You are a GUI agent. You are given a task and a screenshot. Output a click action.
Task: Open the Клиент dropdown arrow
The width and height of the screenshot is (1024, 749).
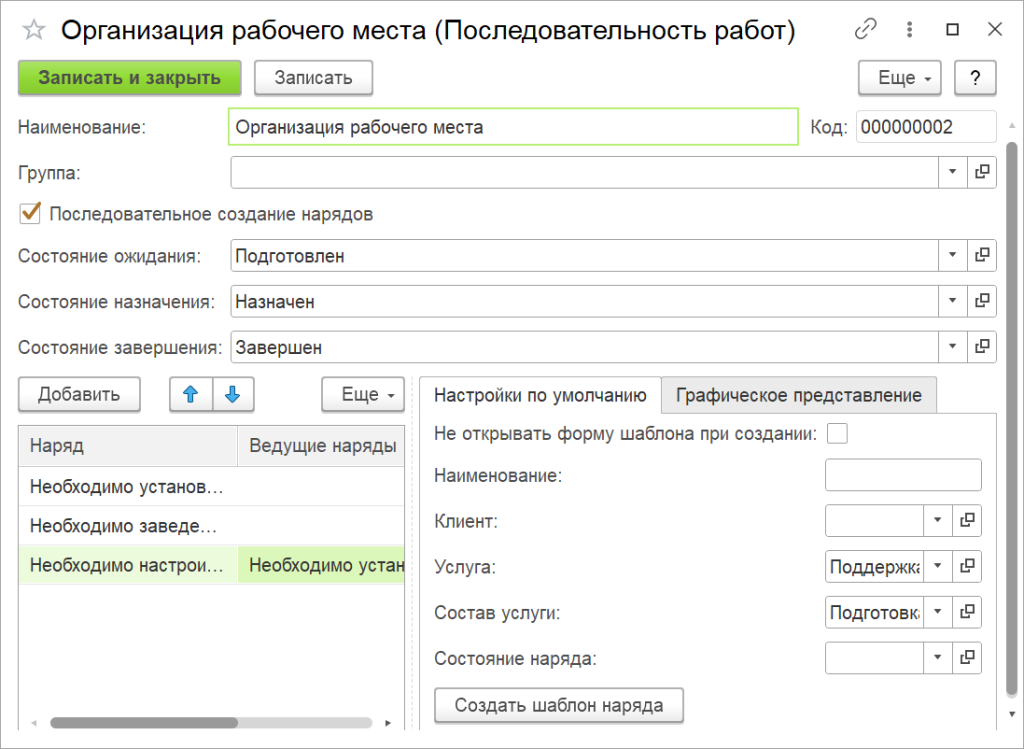[937, 520]
